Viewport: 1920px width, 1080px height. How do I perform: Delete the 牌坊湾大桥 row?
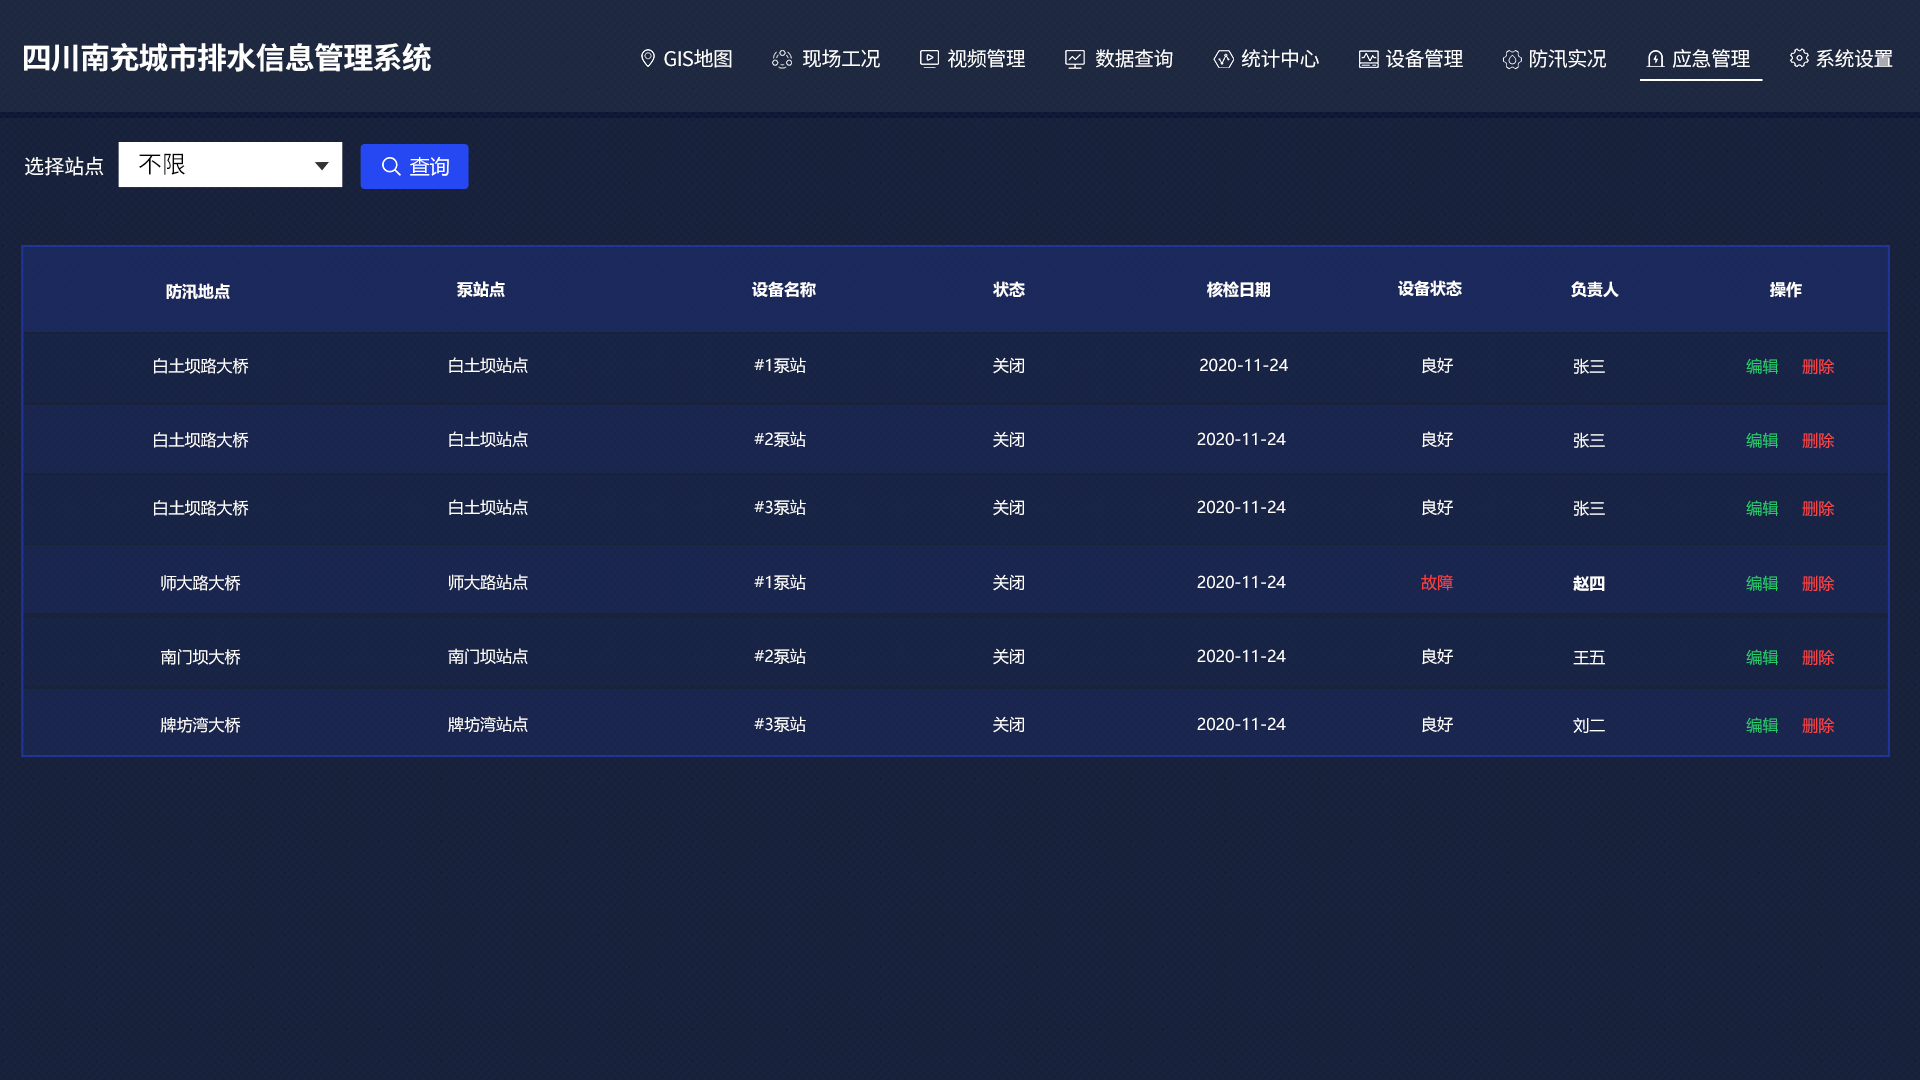pos(1817,726)
